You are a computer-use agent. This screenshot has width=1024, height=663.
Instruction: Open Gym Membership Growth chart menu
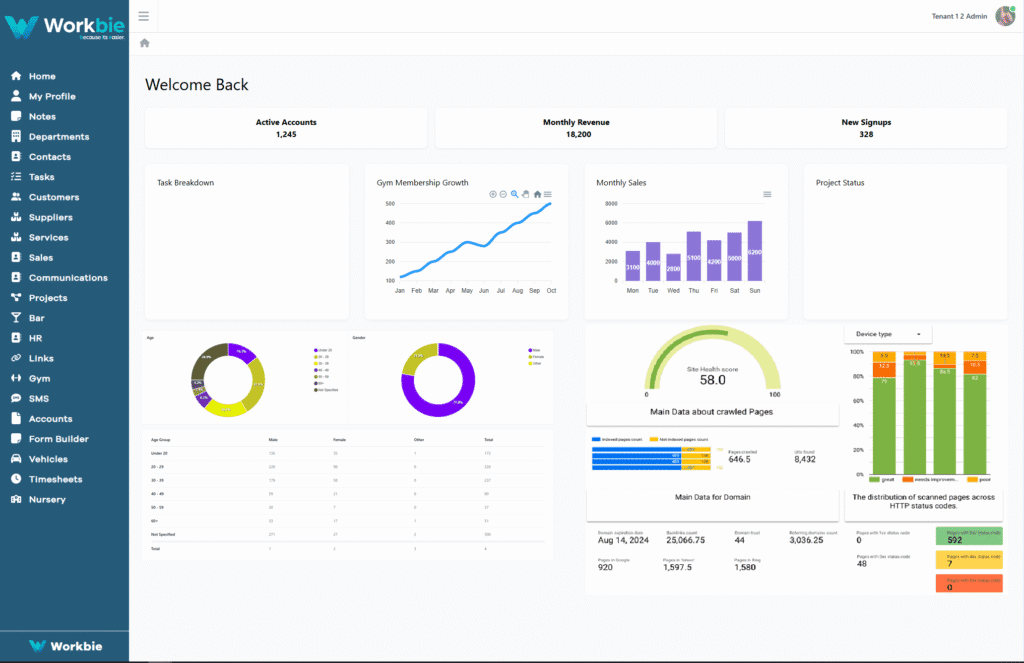tap(548, 194)
